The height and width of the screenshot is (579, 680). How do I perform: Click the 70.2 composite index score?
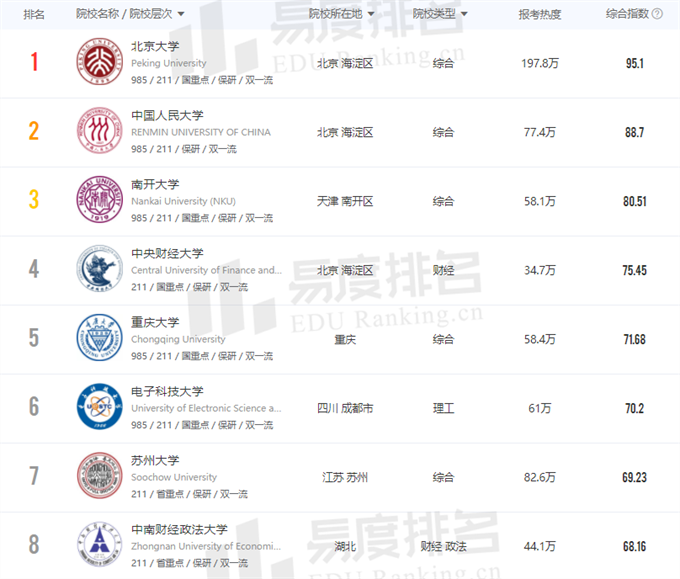(634, 408)
